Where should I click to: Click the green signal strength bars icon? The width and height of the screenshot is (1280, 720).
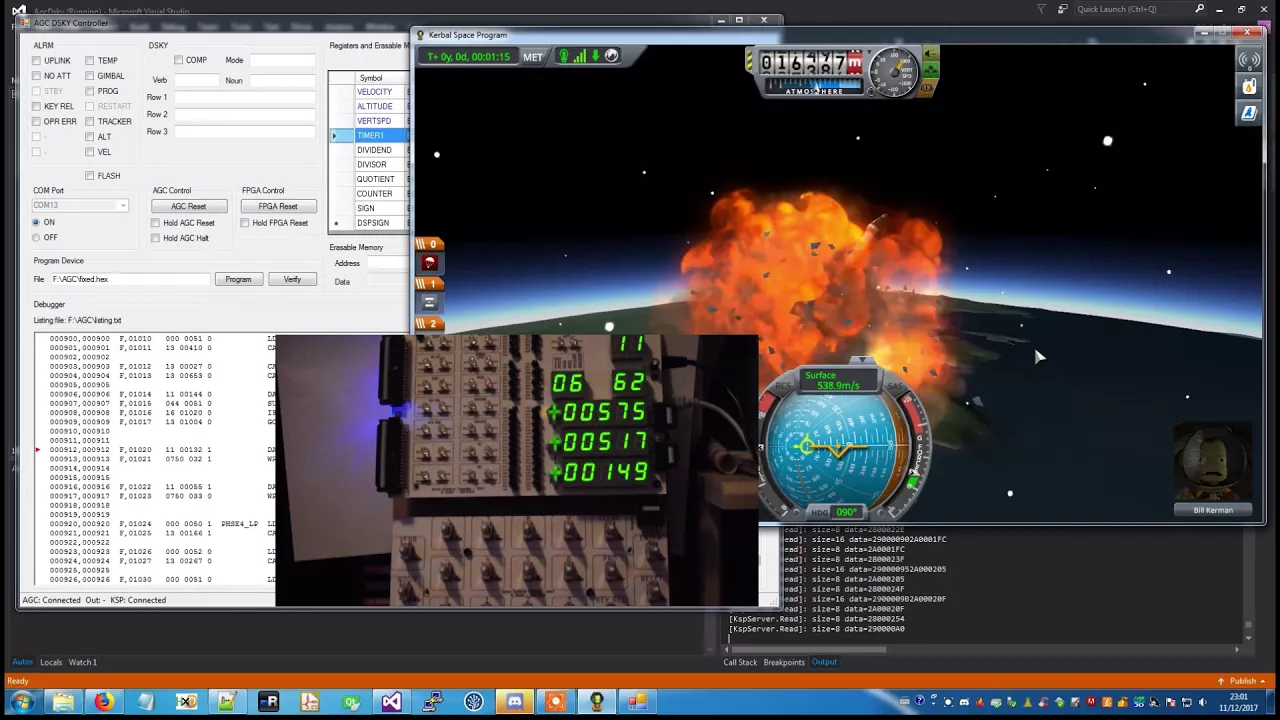pyautogui.click(x=579, y=57)
